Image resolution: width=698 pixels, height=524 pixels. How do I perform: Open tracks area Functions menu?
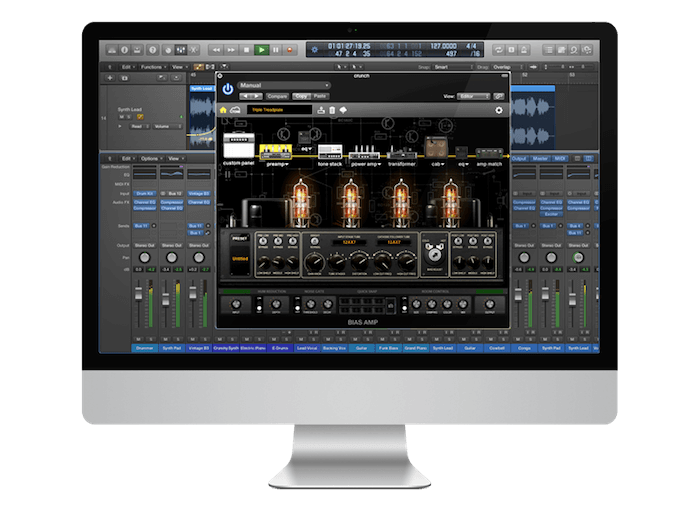click(x=153, y=67)
